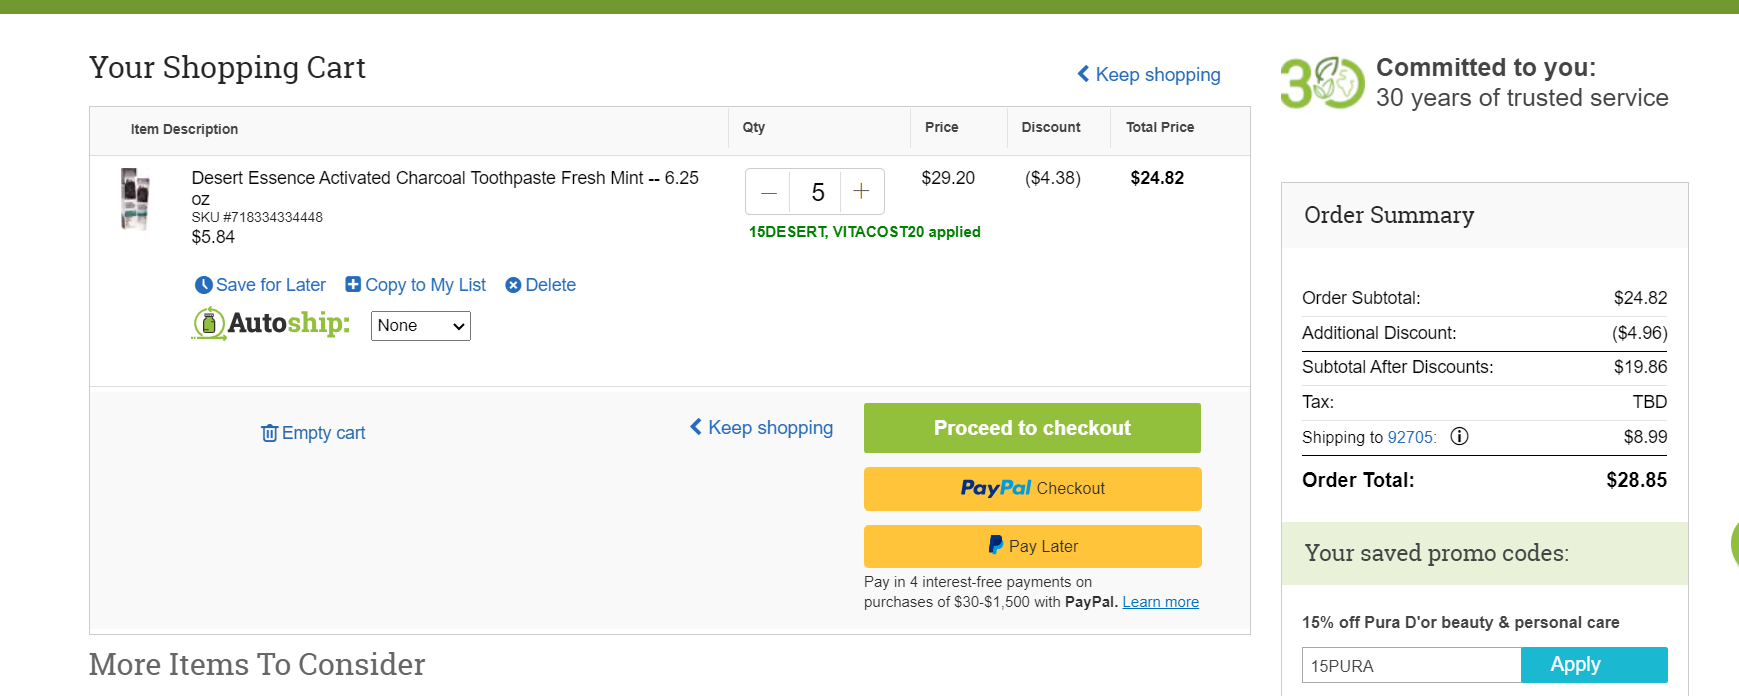Open the Pay Later Learn more link

pyautogui.click(x=1160, y=602)
